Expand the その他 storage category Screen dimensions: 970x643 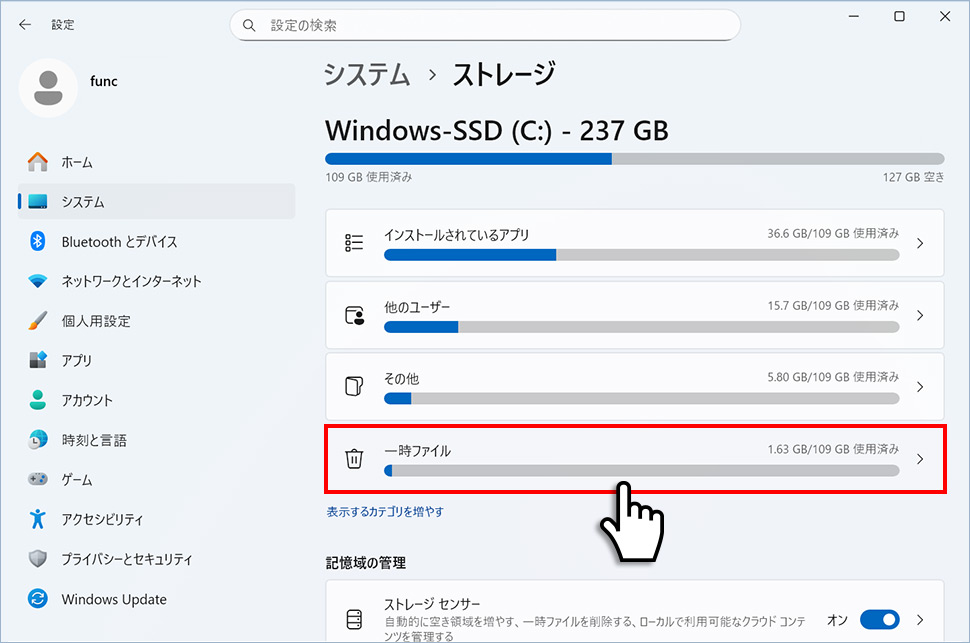(x=919, y=386)
